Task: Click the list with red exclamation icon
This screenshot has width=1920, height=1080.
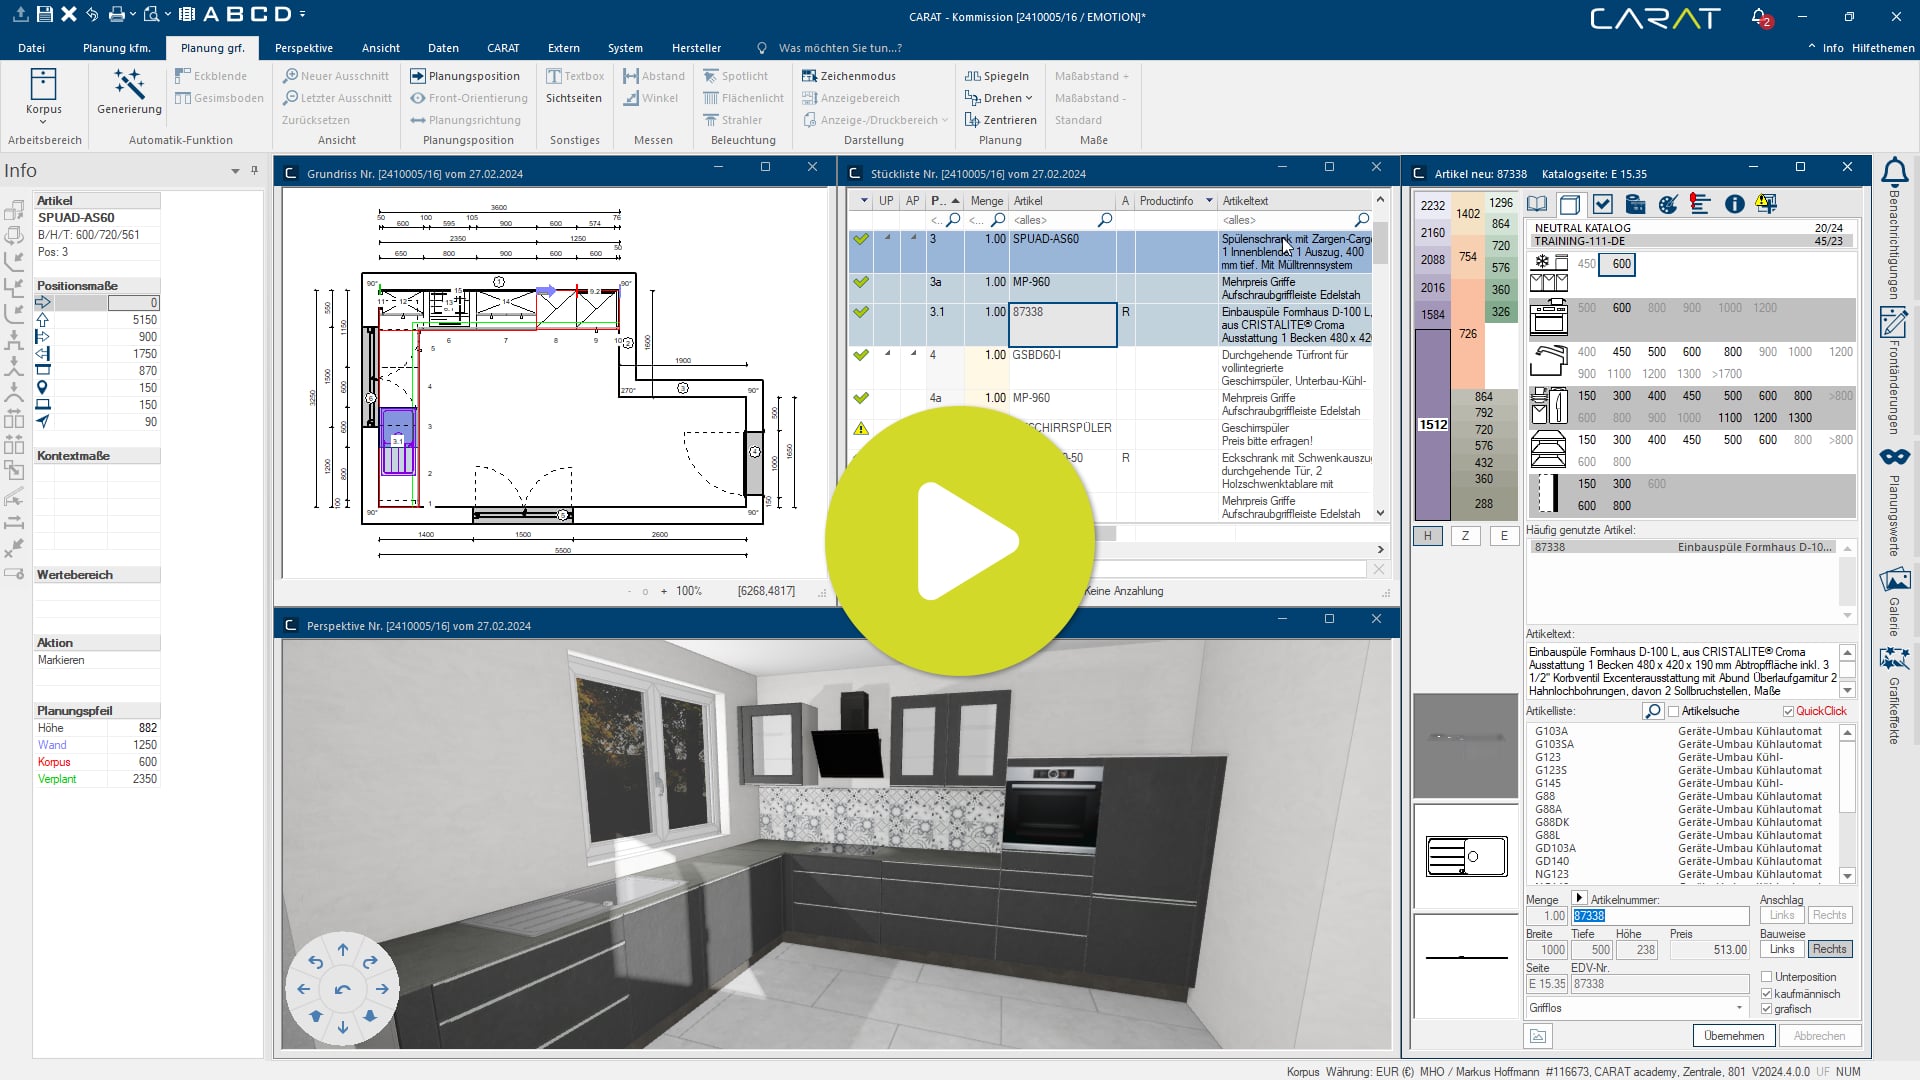Action: (x=1700, y=204)
